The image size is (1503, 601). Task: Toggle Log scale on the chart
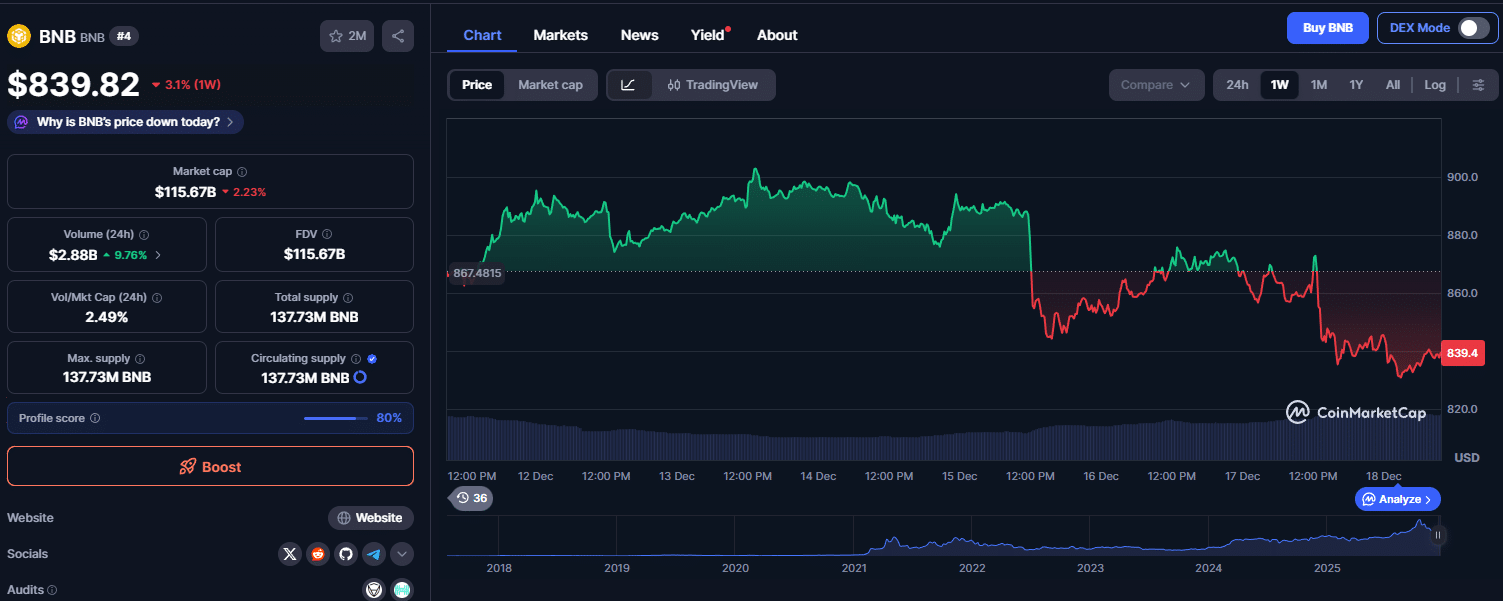click(x=1435, y=85)
